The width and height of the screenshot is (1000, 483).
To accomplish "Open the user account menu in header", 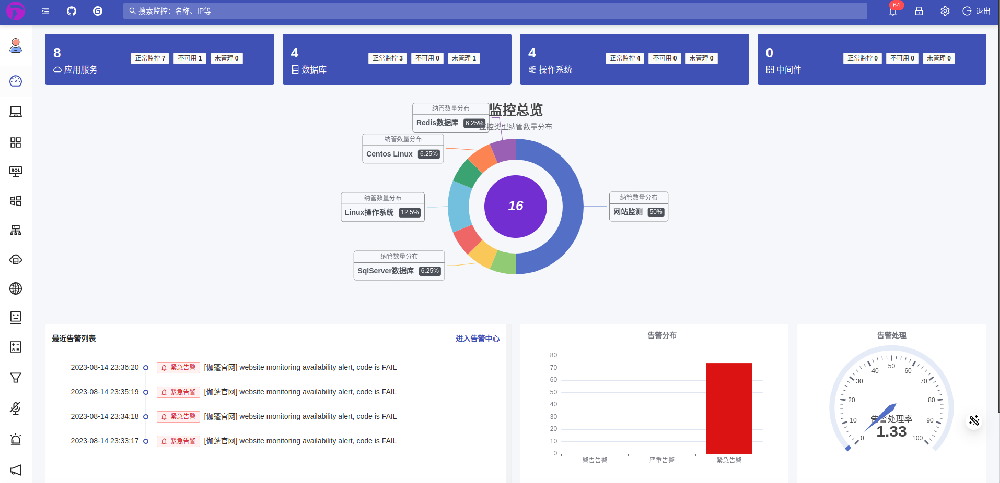I will point(974,11).
